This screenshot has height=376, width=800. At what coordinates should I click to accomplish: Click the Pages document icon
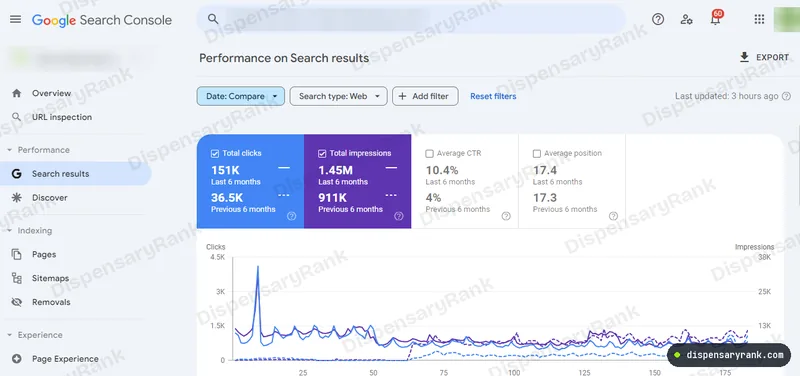(17, 254)
